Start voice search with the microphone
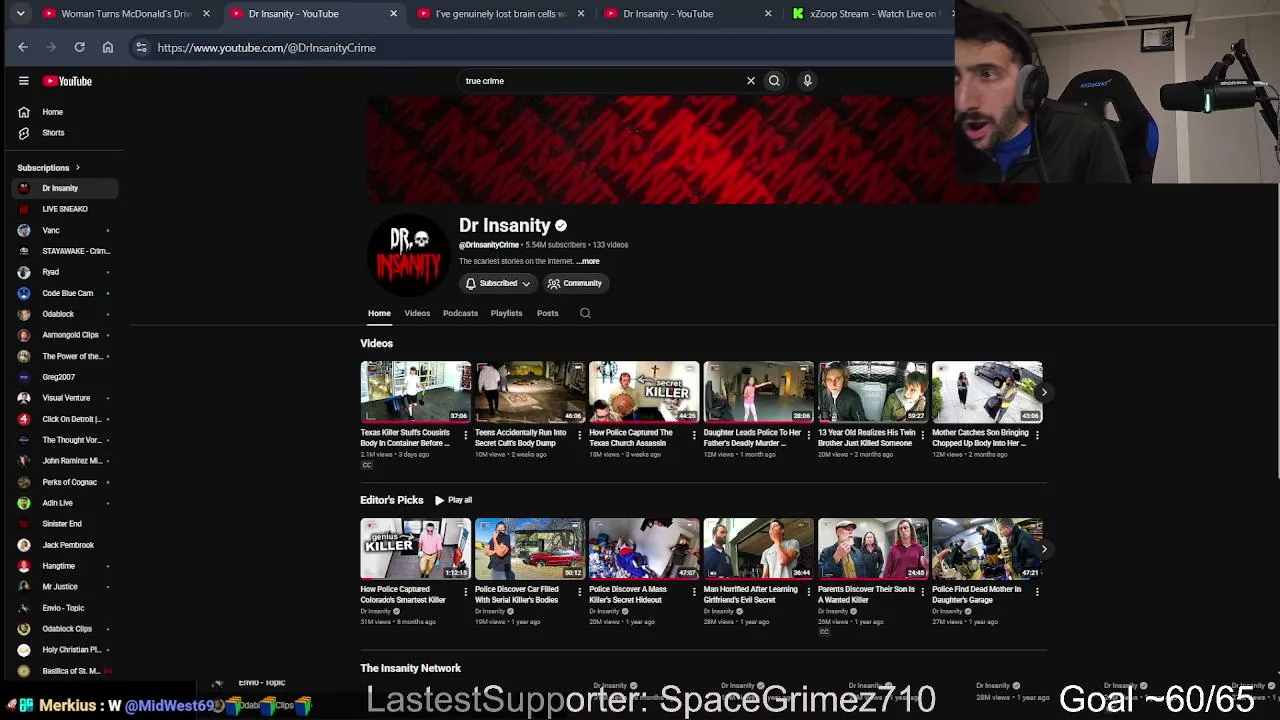Viewport: 1280px width, 720px height. [807, 81]
